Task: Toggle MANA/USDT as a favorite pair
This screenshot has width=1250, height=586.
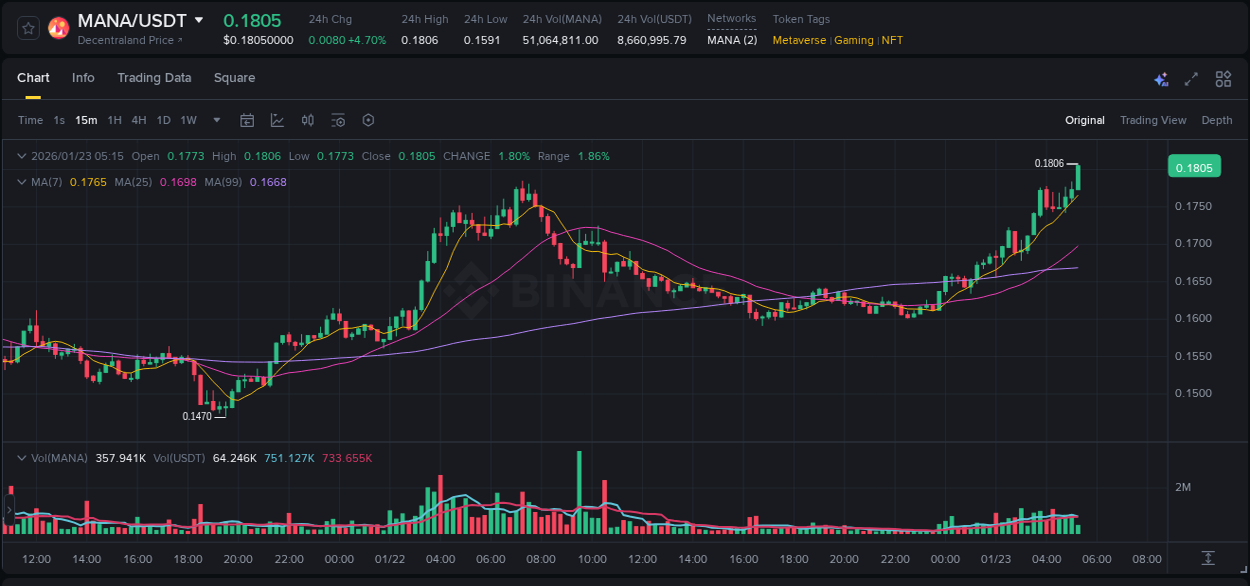Action: point(27,27)
